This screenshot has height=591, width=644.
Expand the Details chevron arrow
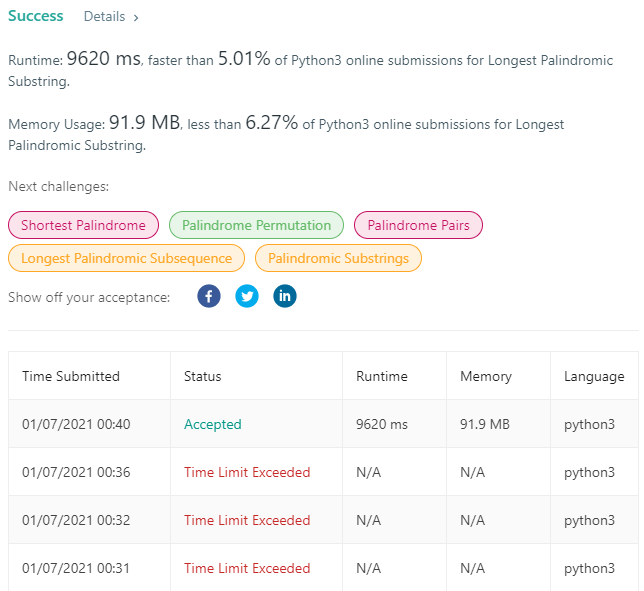click(136, 18)
